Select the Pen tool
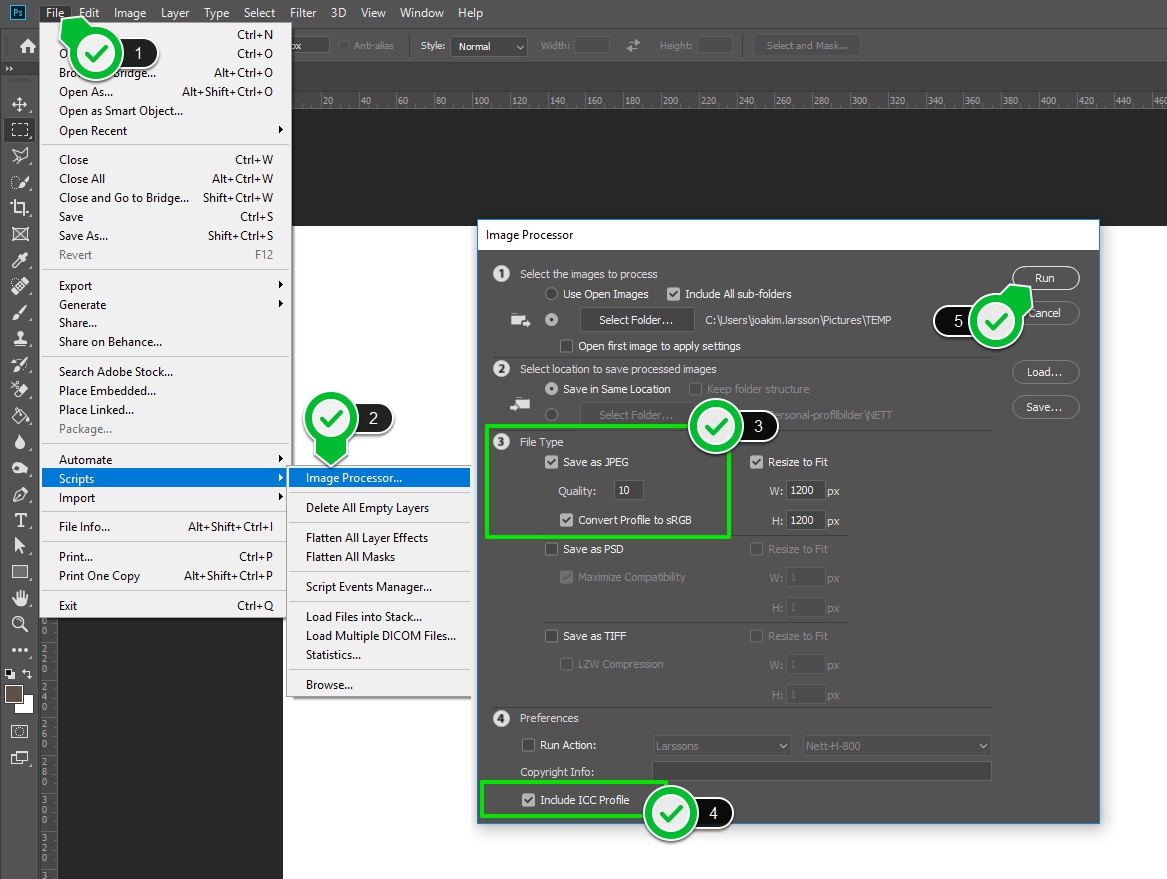 (x=20, y=494)
